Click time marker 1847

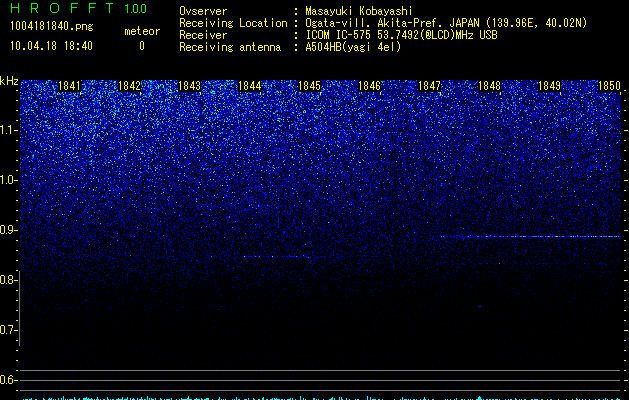[x=429, y=86]
